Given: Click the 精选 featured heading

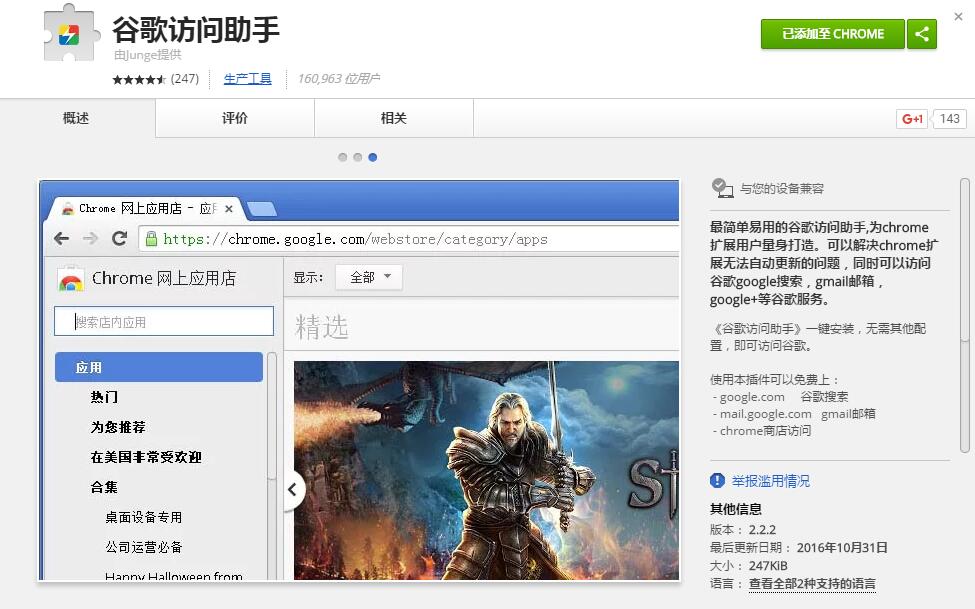Looking at the screenshot, I should point(321,327).
